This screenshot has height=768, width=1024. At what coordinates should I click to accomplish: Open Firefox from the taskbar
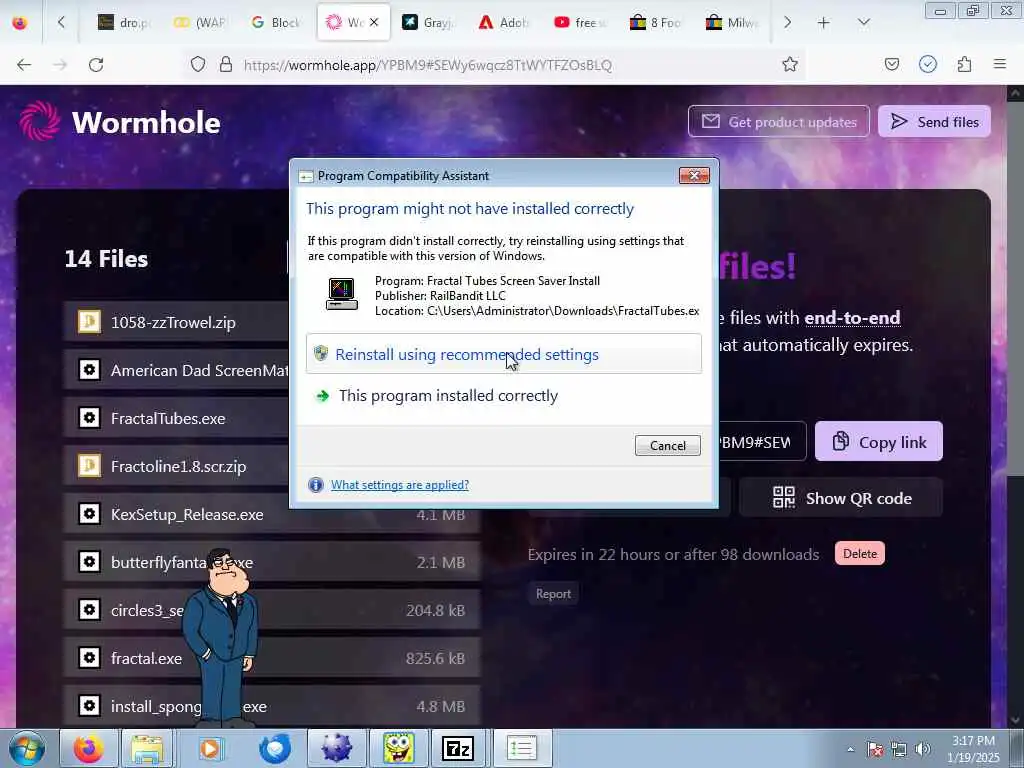(x=88, y=748)
